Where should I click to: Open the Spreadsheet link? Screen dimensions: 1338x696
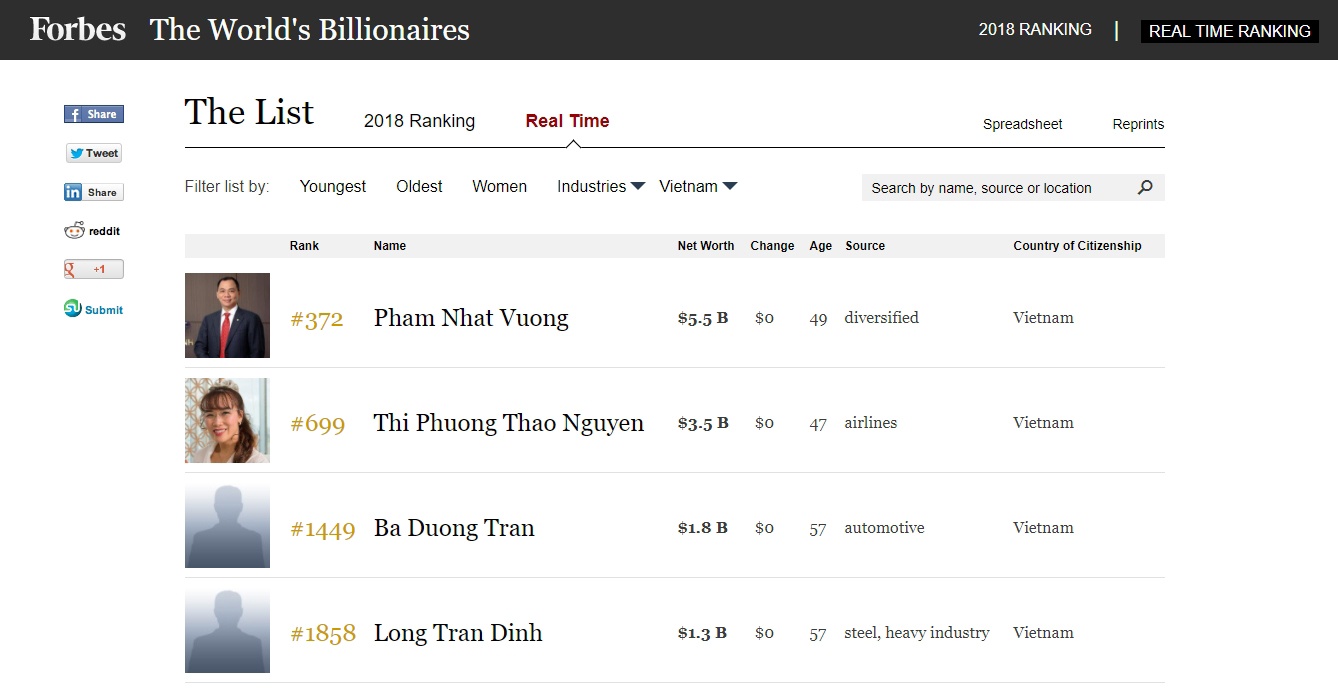click(x=1022, y=124)
